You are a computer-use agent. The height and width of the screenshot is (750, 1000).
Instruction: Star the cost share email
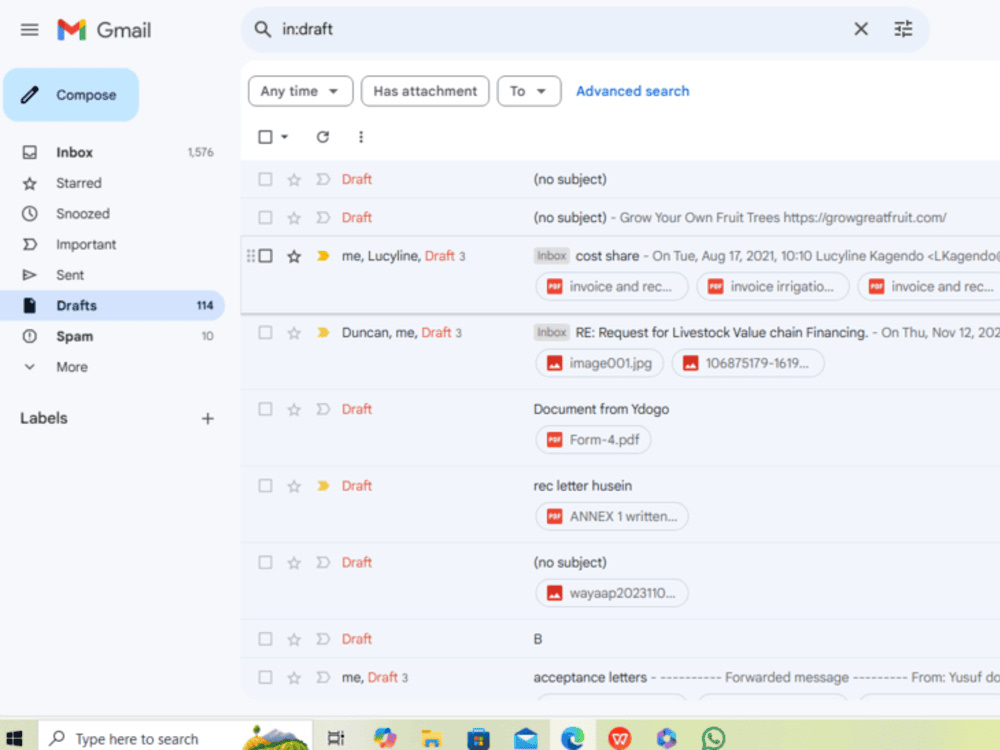point(293,256)
